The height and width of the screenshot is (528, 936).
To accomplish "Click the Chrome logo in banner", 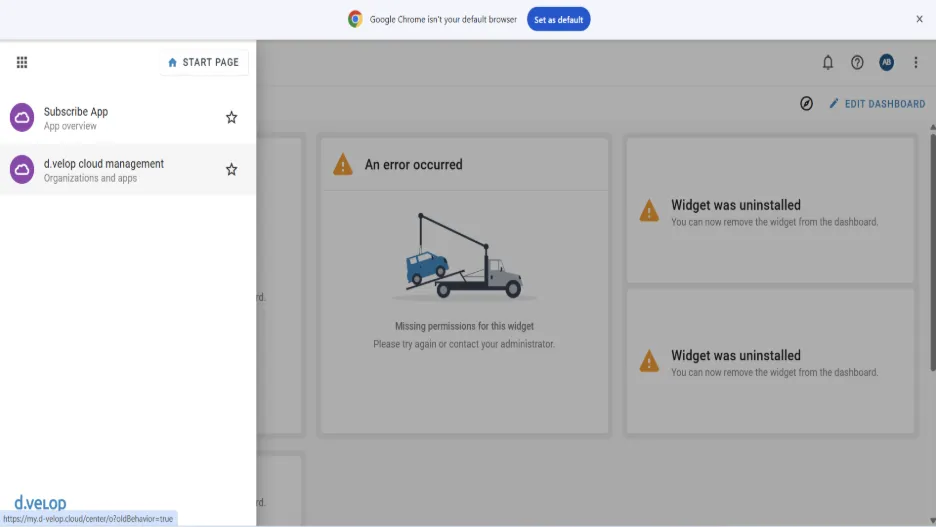I will coord(355,19).
